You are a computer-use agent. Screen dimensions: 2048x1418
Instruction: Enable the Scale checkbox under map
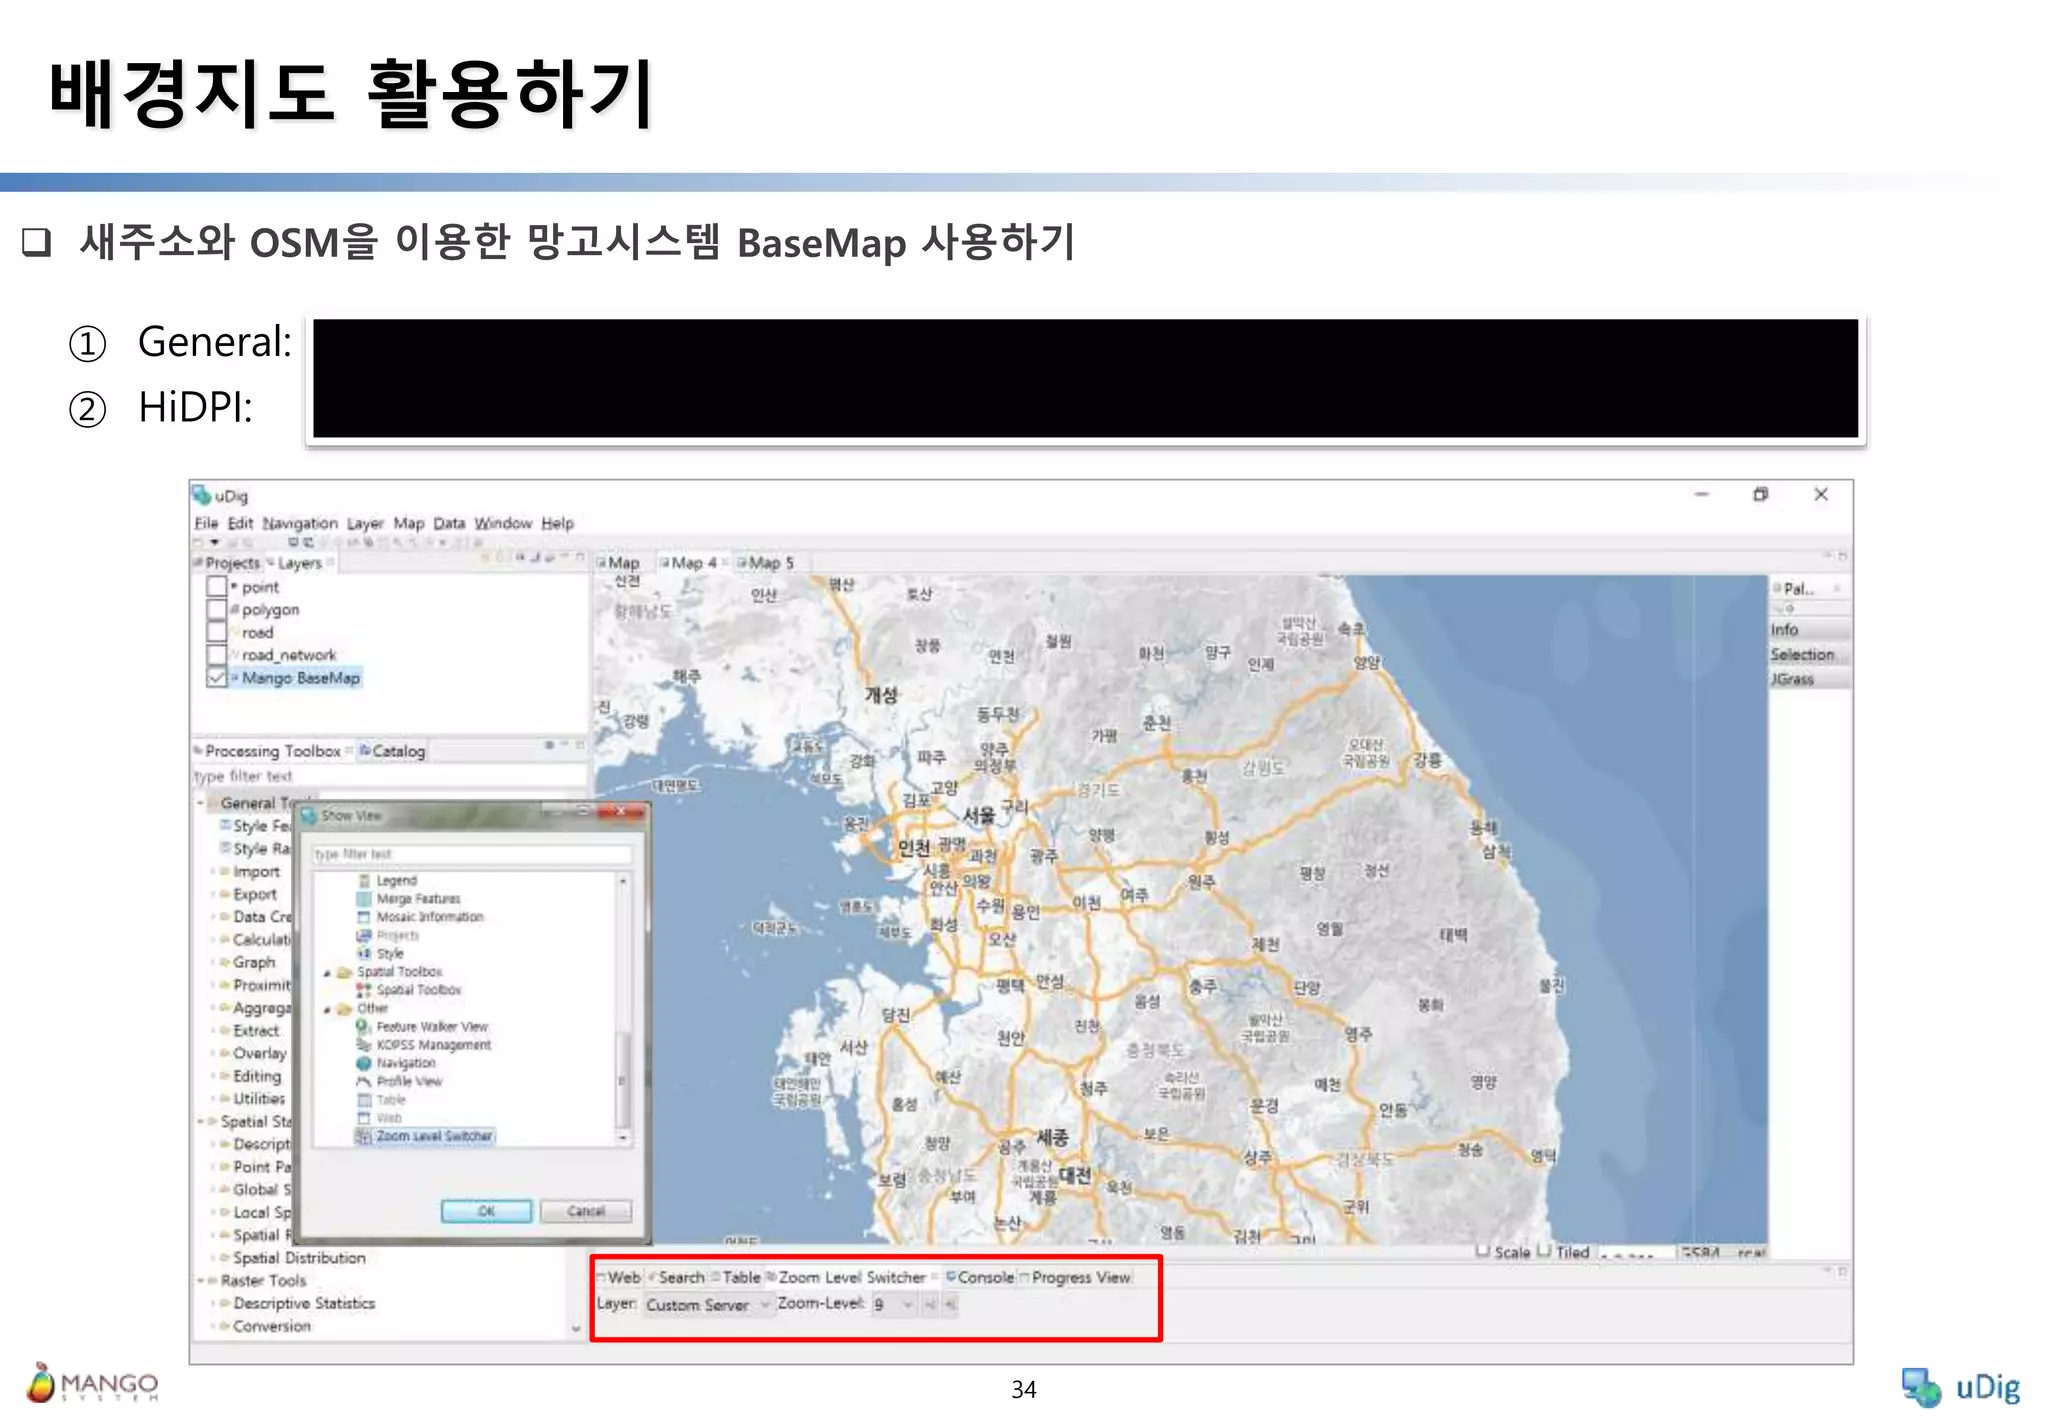1483,1251
